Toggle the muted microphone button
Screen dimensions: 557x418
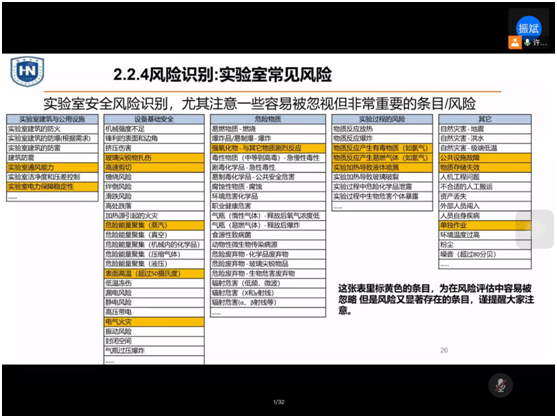click(x=501, y=385)
